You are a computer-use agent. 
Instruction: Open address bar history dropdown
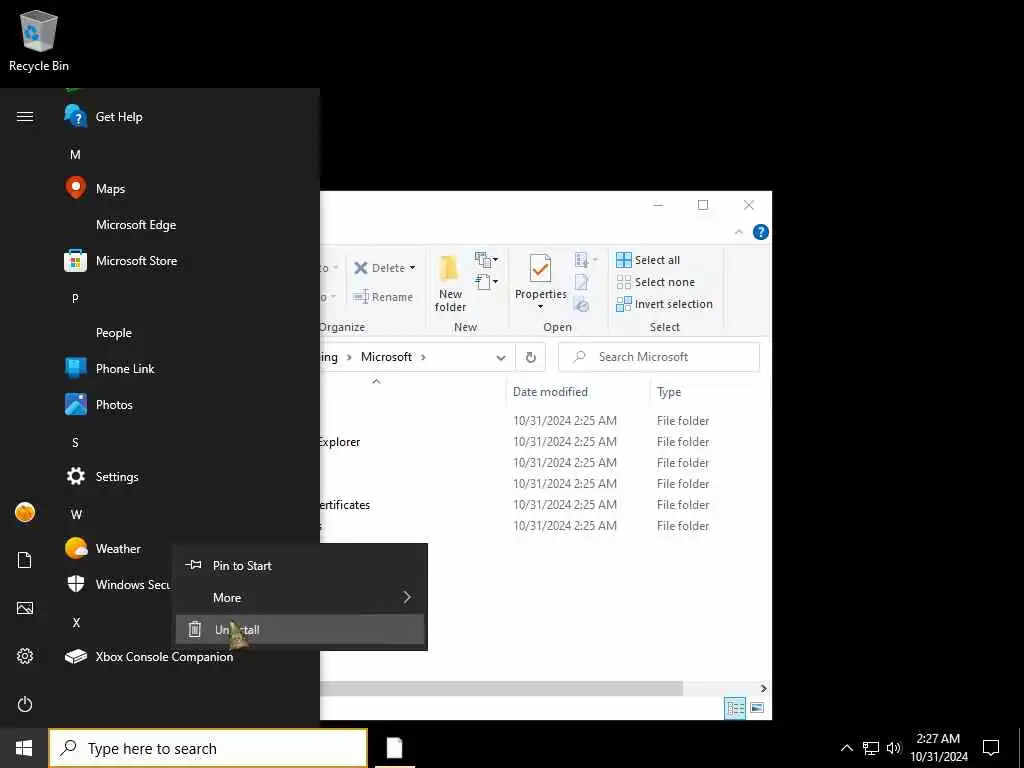(501, 357)
